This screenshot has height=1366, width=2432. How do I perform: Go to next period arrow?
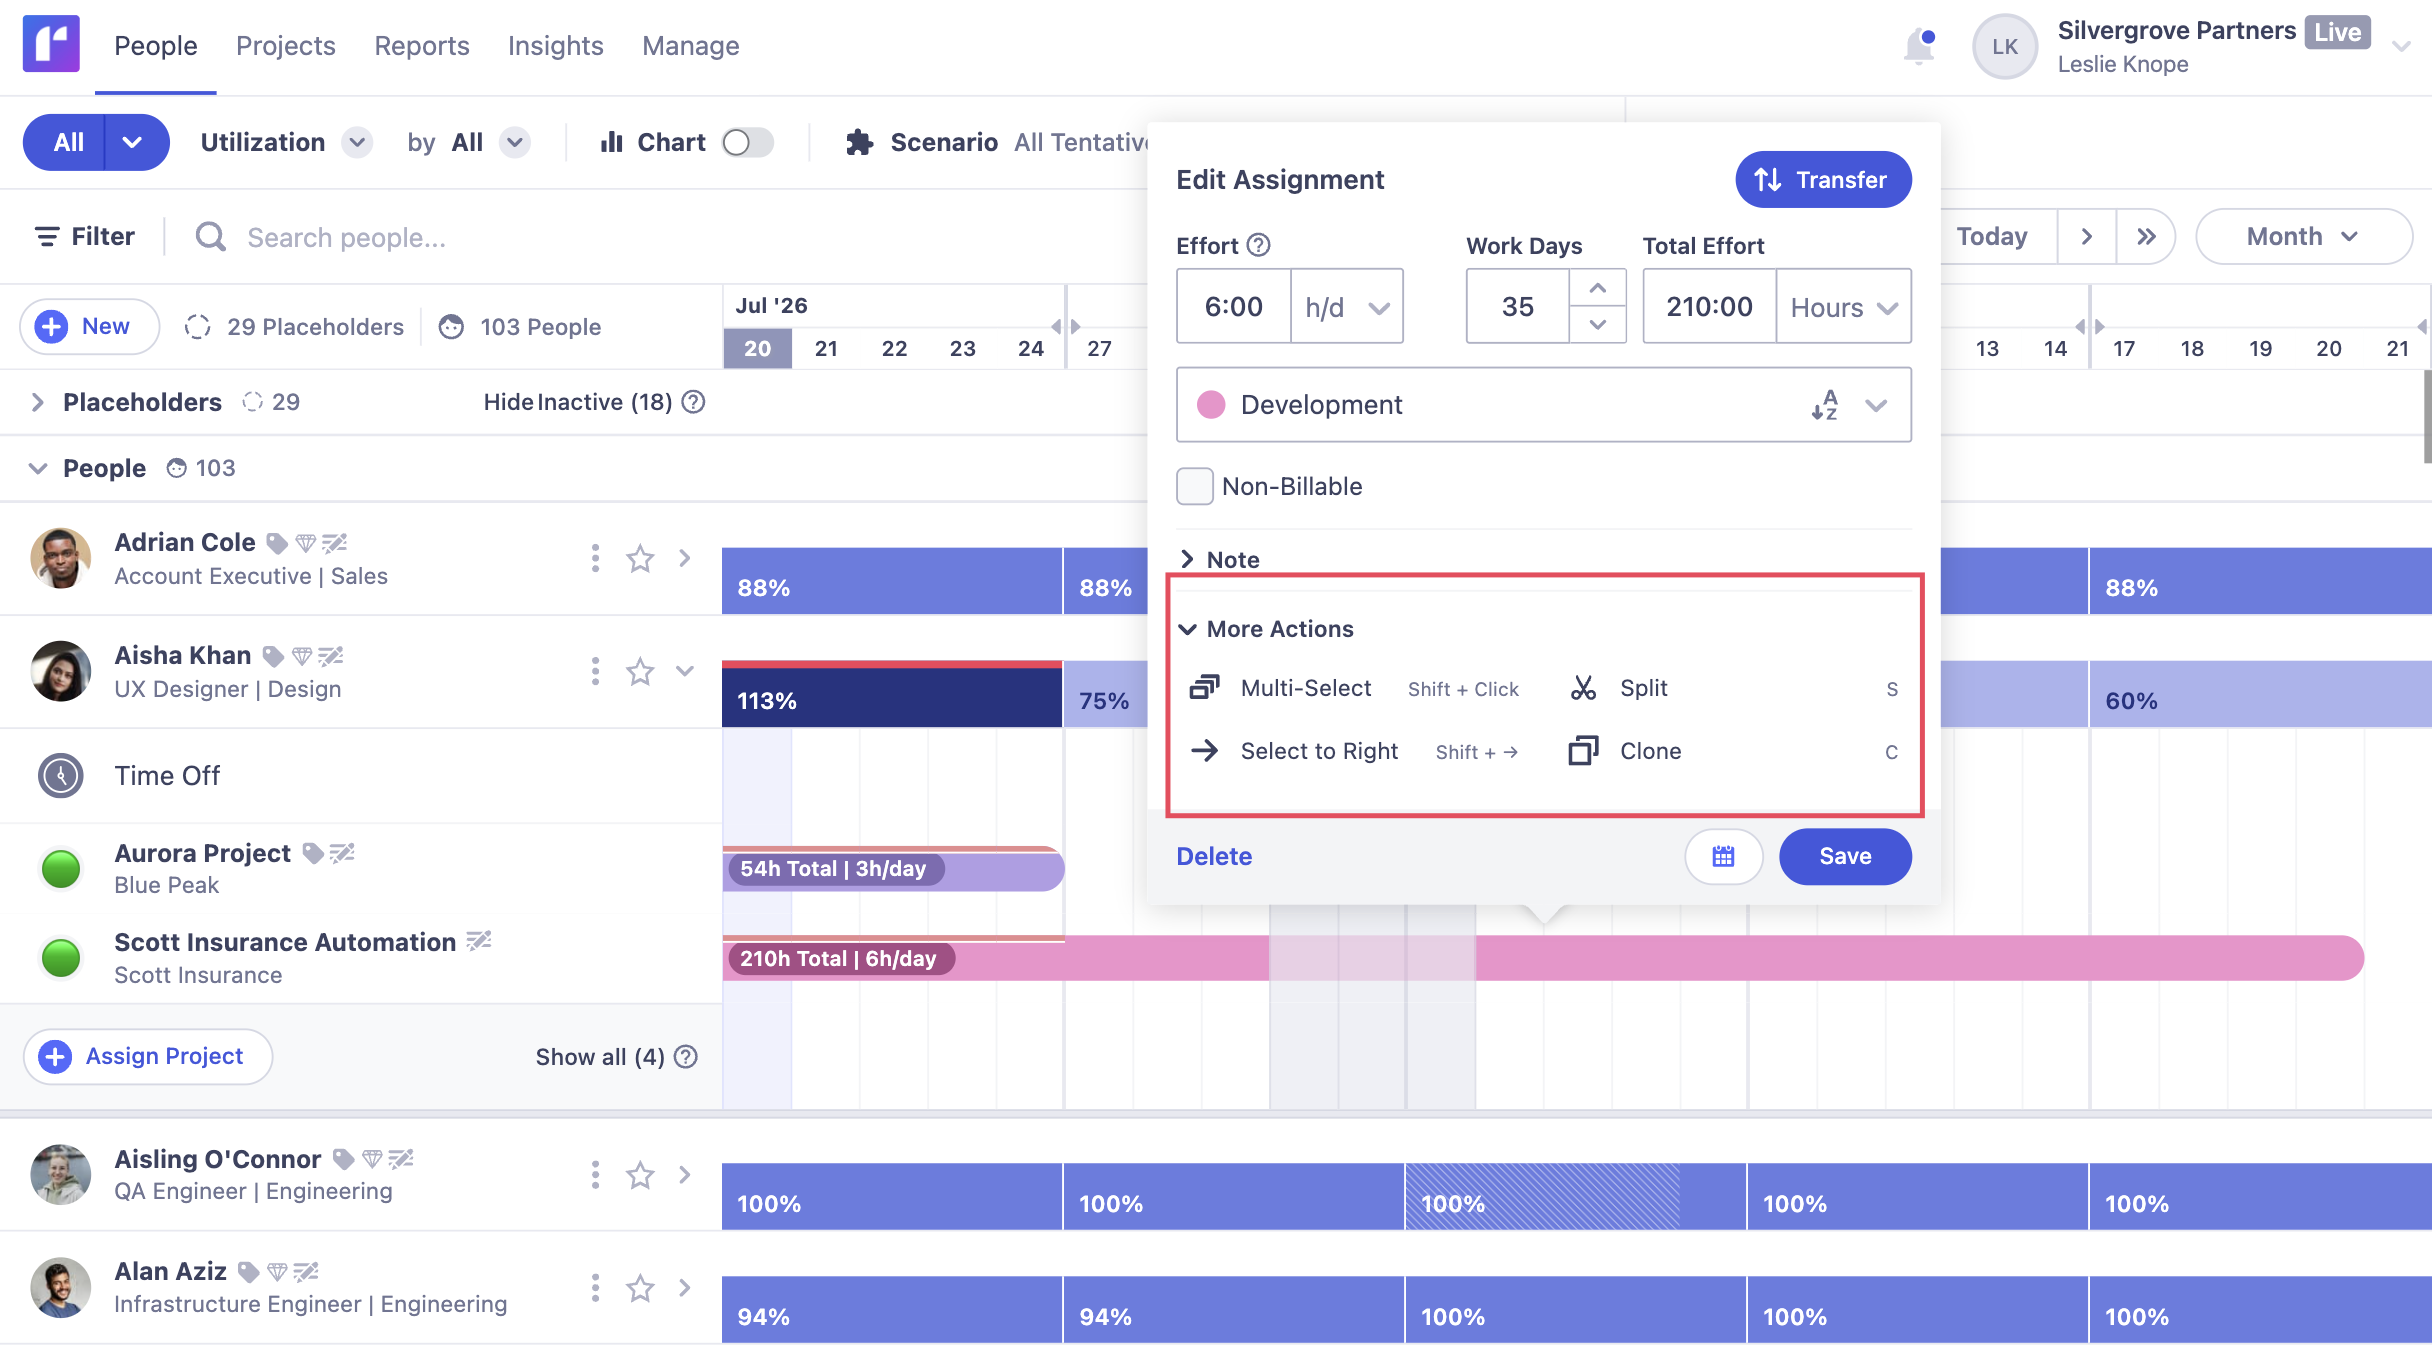tap(2087, 237)
